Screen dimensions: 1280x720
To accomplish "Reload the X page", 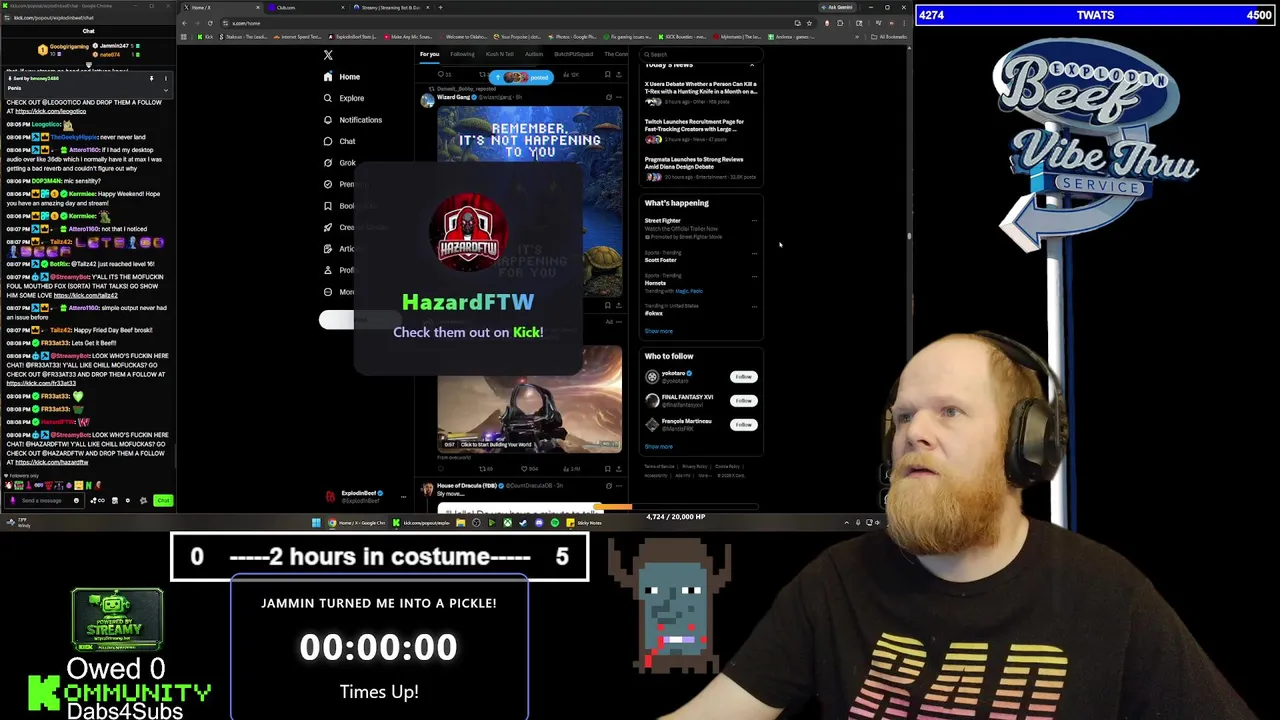I will [x=209, y=22].
